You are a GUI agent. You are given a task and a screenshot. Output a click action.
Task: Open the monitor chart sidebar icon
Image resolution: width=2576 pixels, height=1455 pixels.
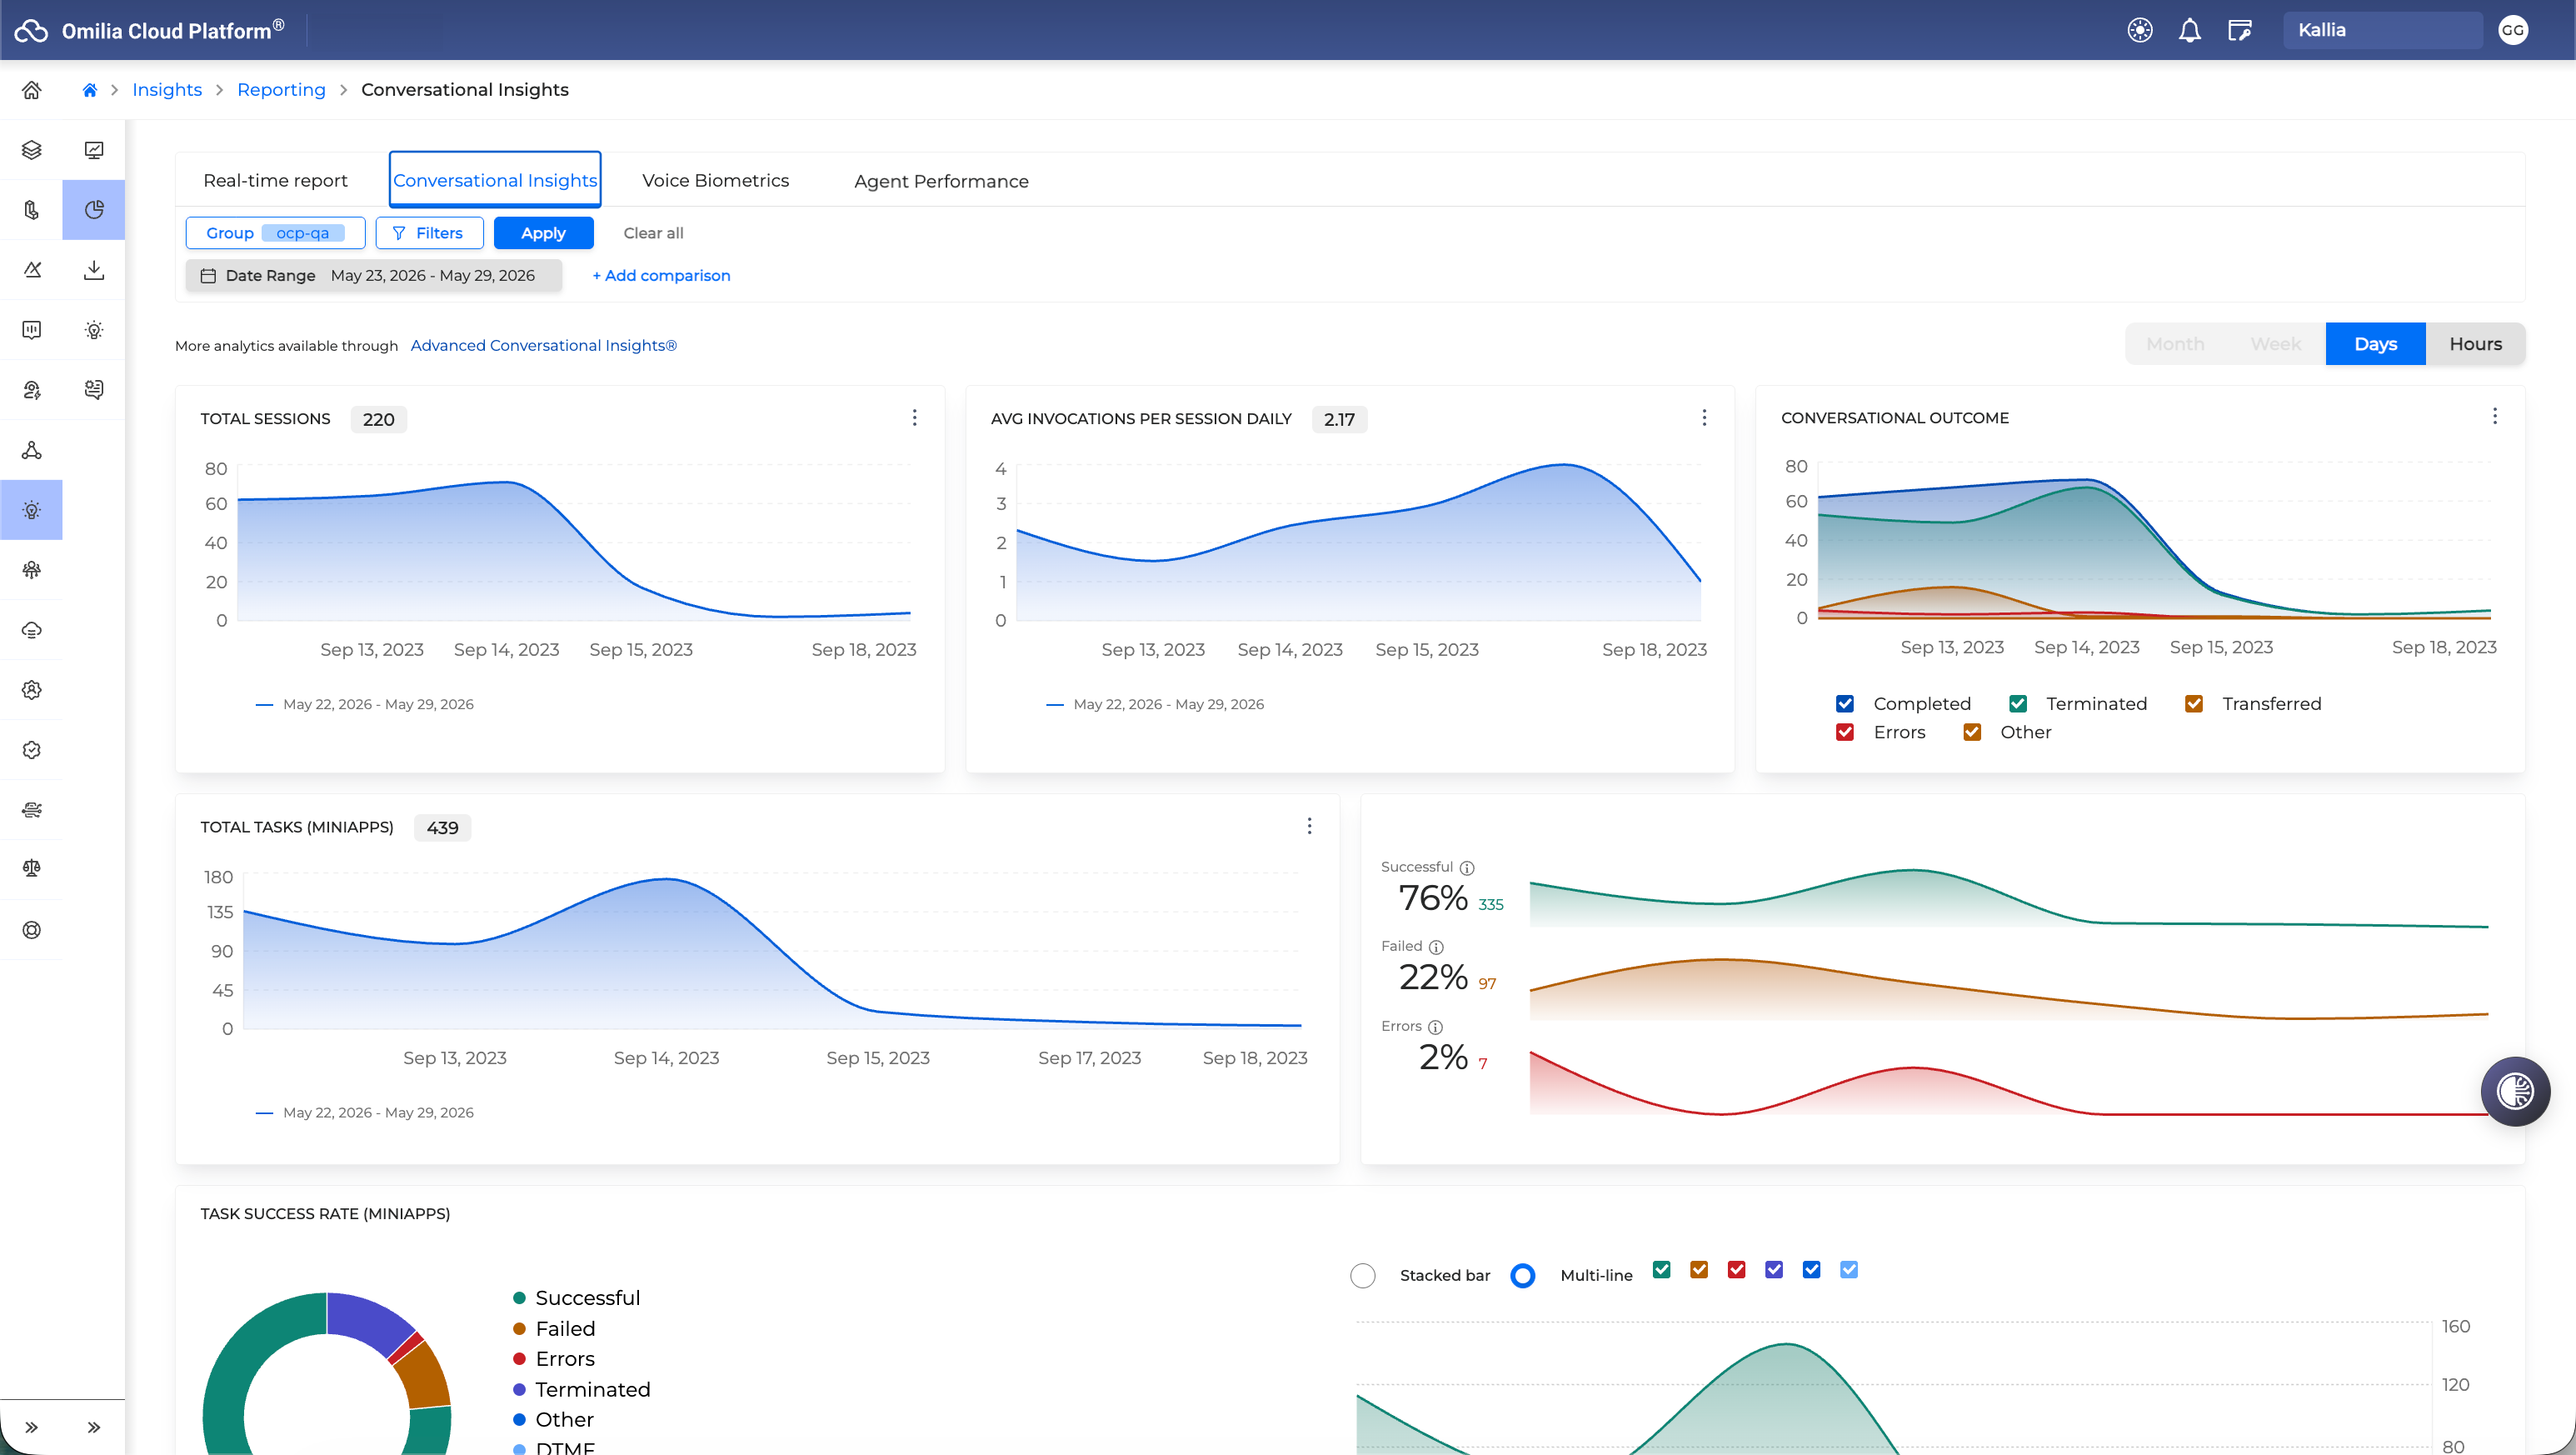94,150
